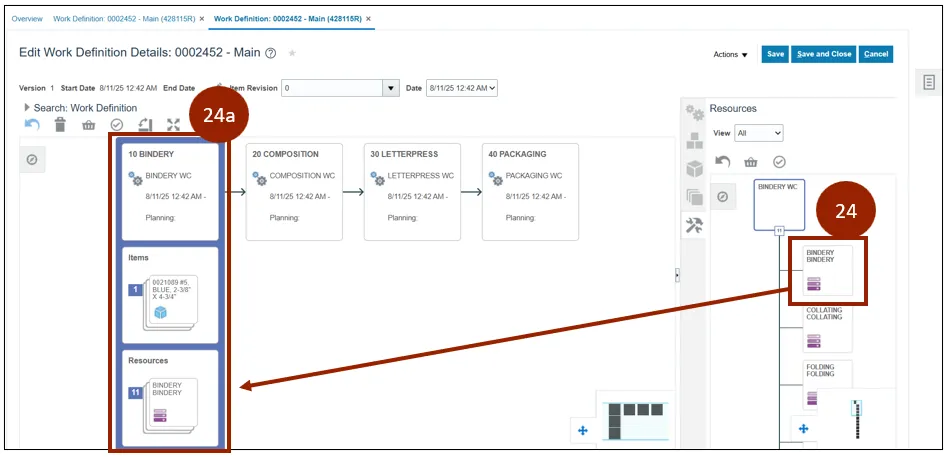This screenshot has height=457, width=948.
Task: Click the operations gears side tab icon
Action: (694, 112)
